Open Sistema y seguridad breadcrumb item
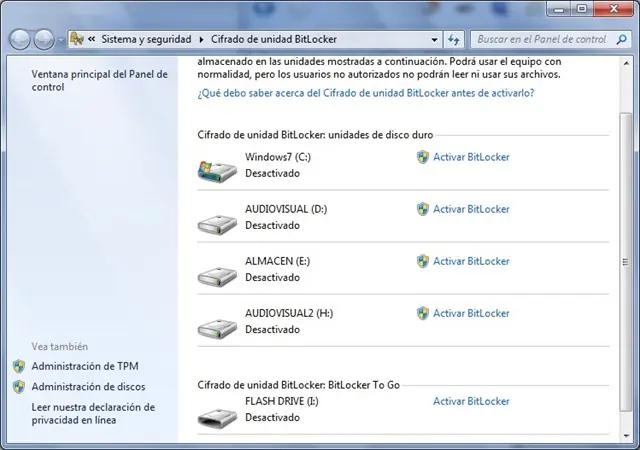Image resolution: width=640 pixels, height=450 pixels. 146,39
